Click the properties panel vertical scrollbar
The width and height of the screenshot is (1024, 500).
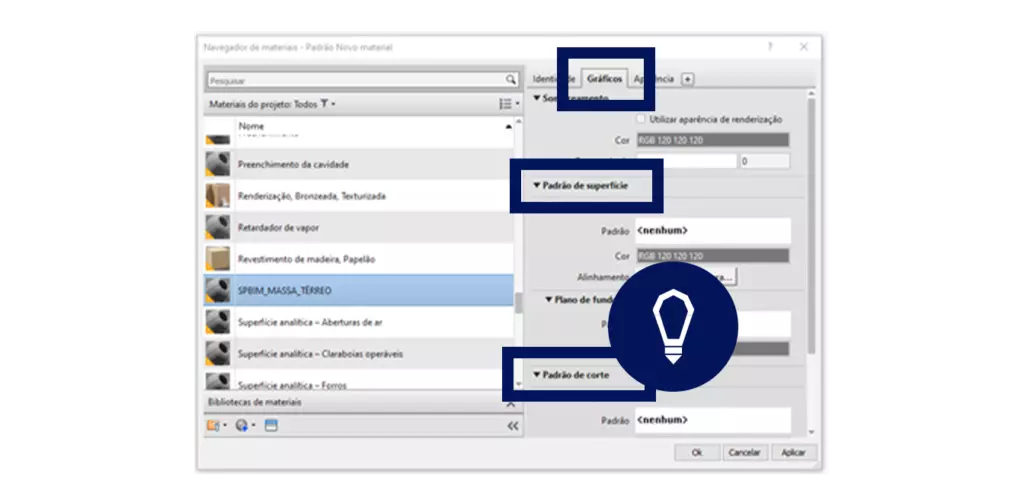tap(812, 227)
